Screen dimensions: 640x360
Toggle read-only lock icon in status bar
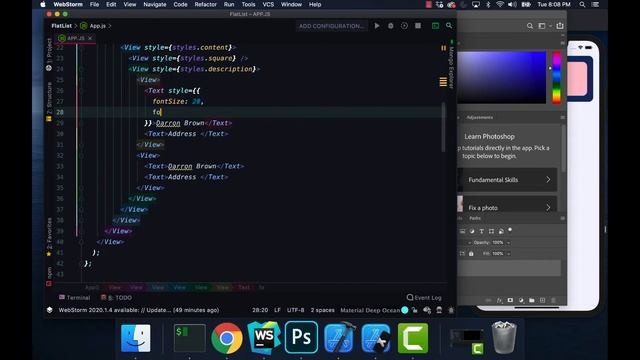(x=415, y=310)
